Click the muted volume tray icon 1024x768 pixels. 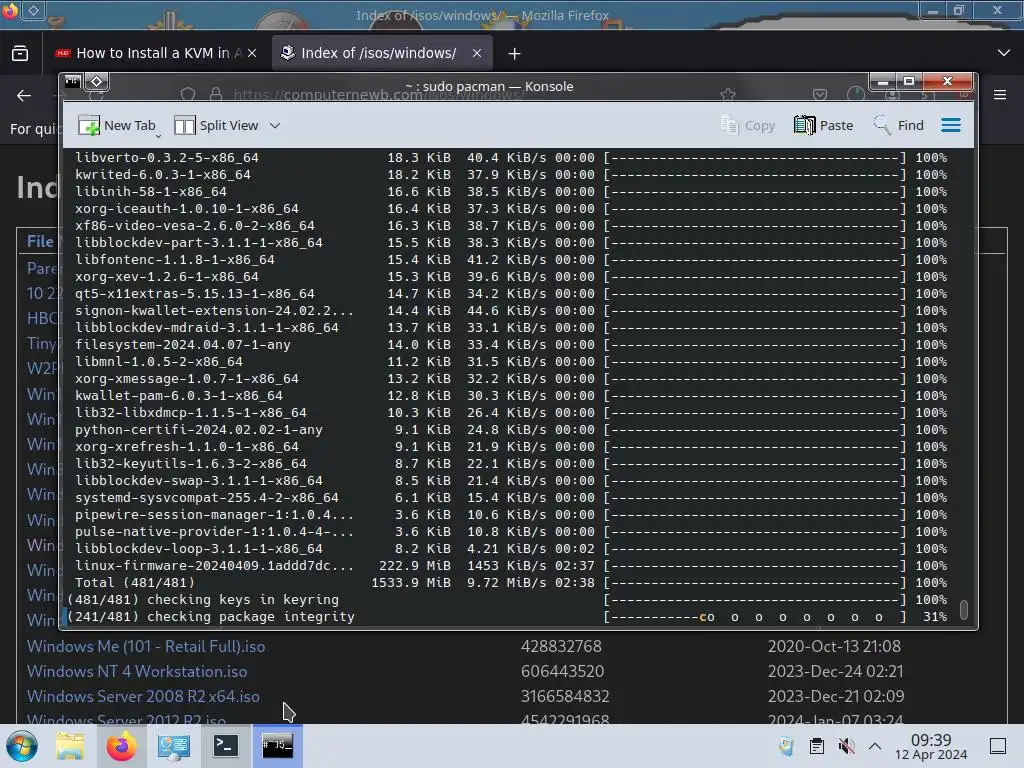(846, 746)
